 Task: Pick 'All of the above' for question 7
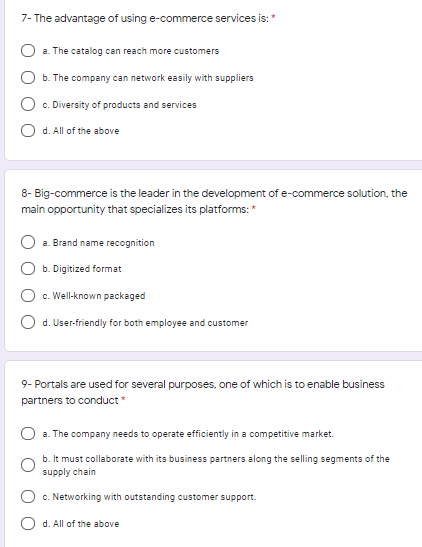[28, 130]
